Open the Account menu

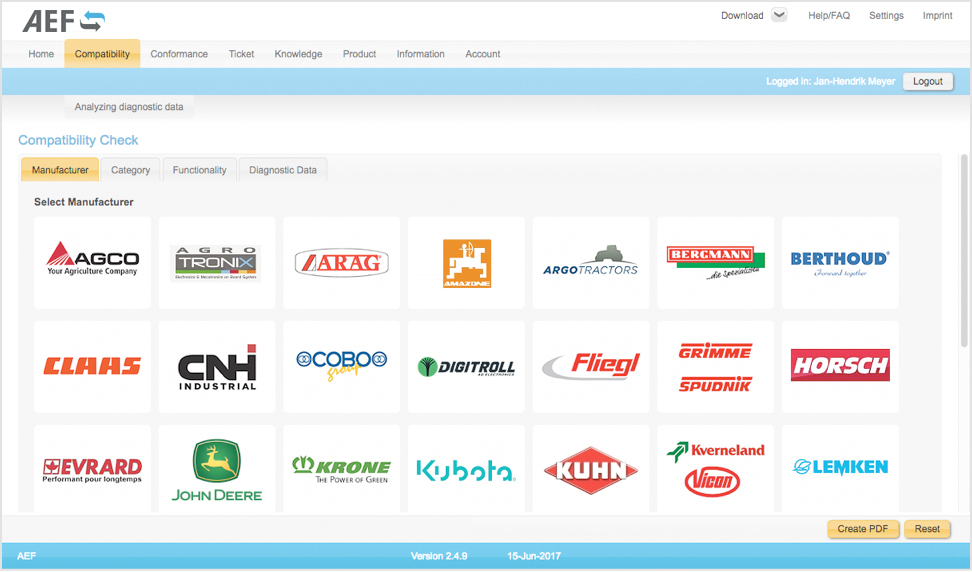483,54
